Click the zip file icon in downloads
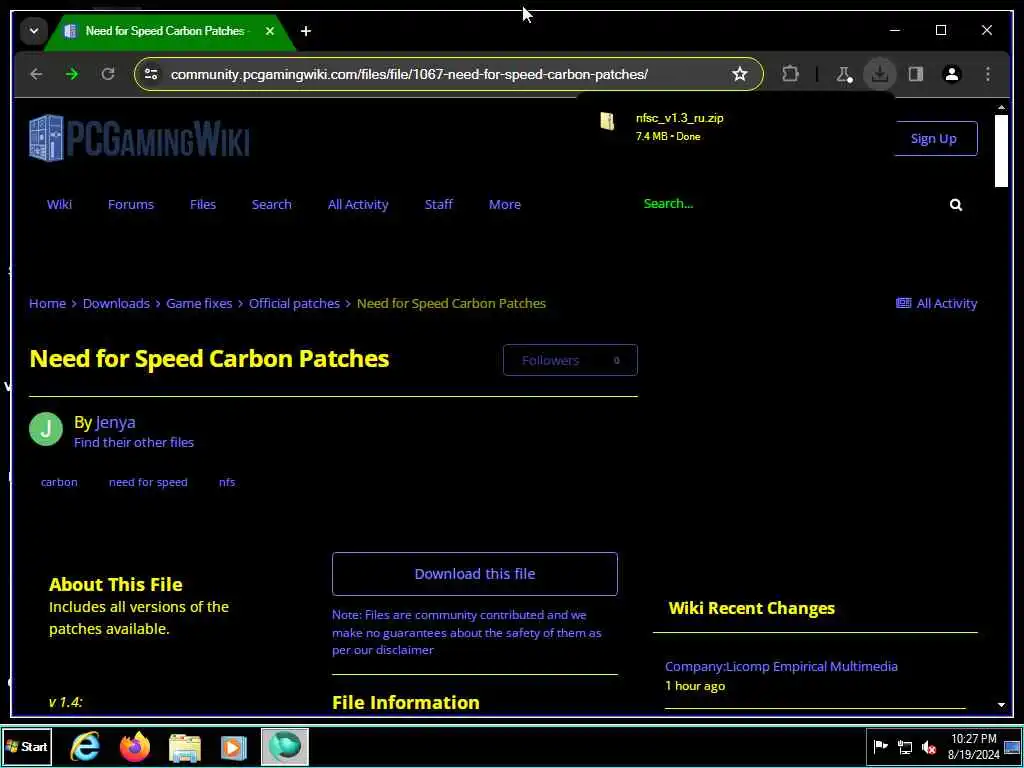1024x768 pixels. coord(607,121)
